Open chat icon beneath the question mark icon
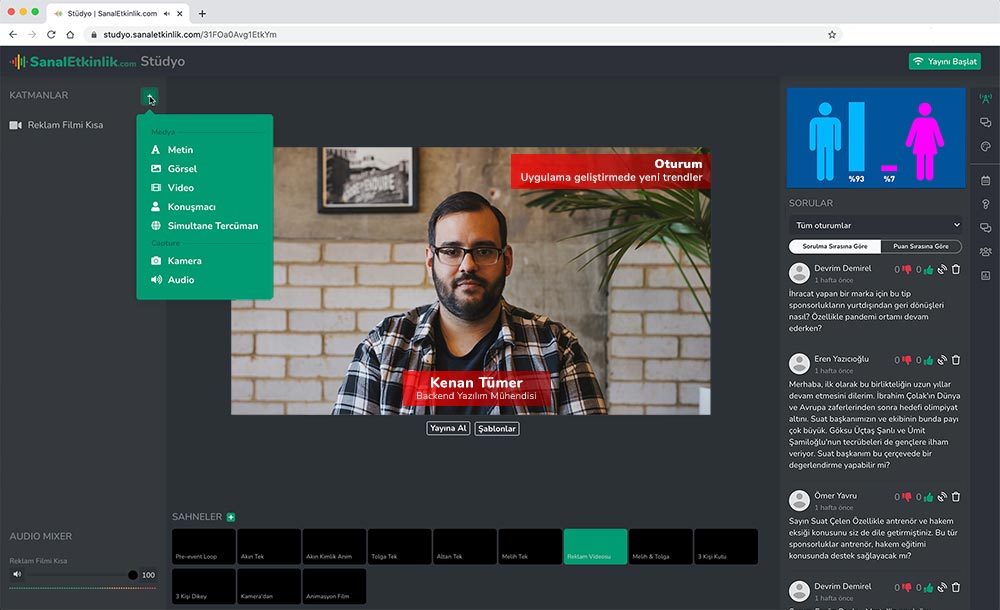 coord(985,228)
